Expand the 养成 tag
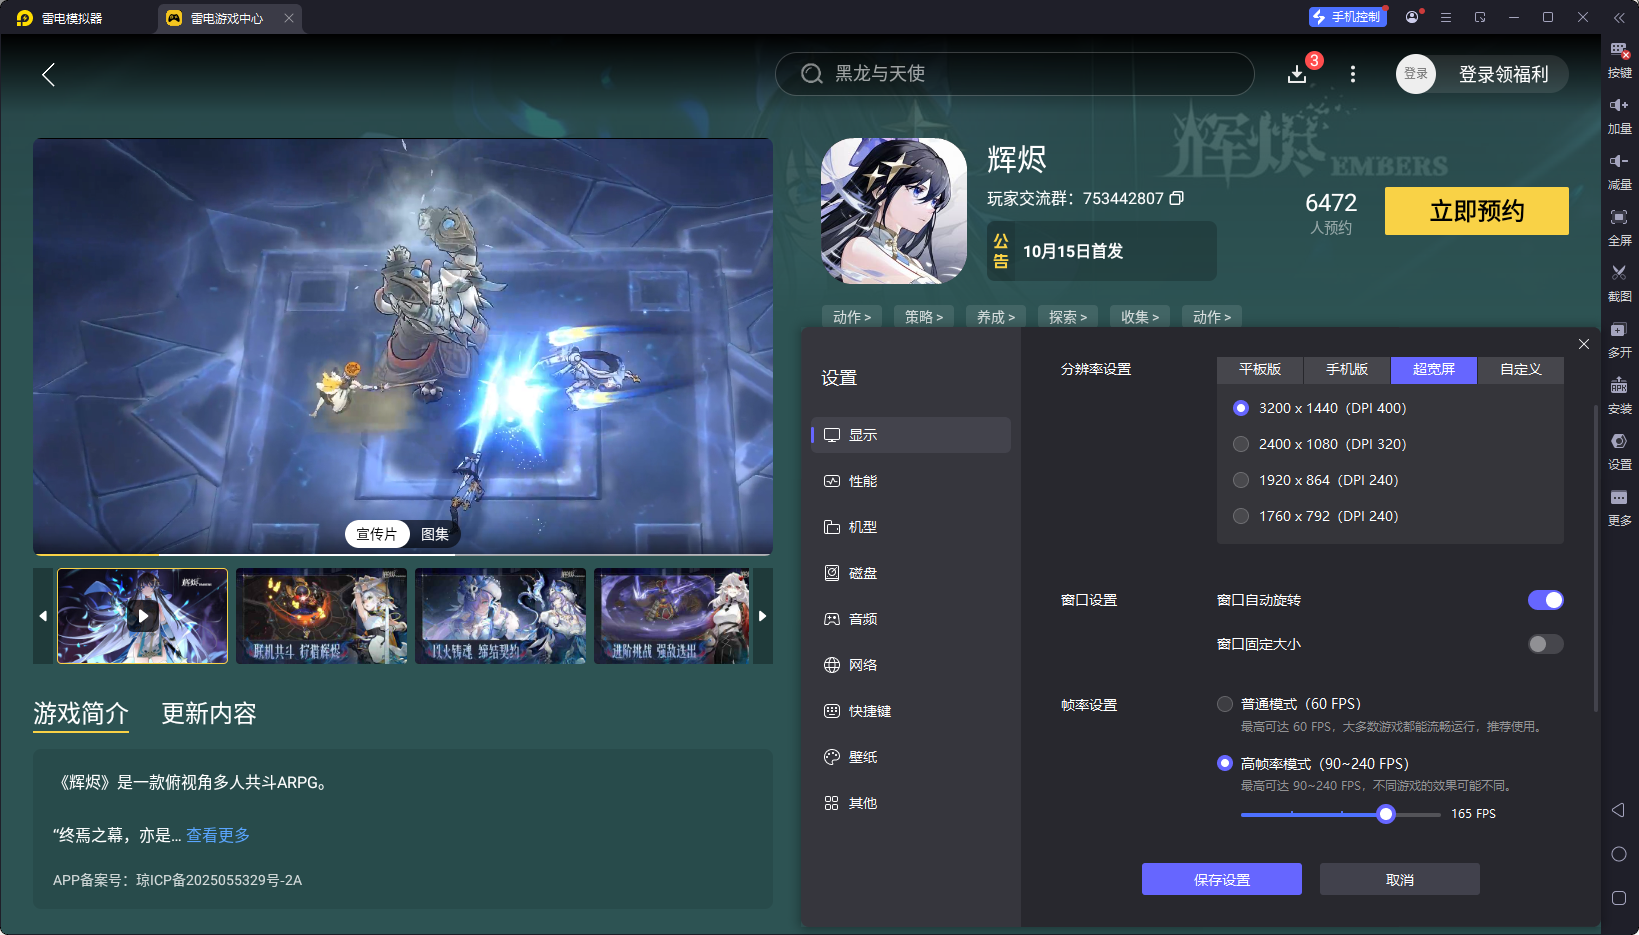Viewport: 1639px width, 935px height. click(996, 317)
